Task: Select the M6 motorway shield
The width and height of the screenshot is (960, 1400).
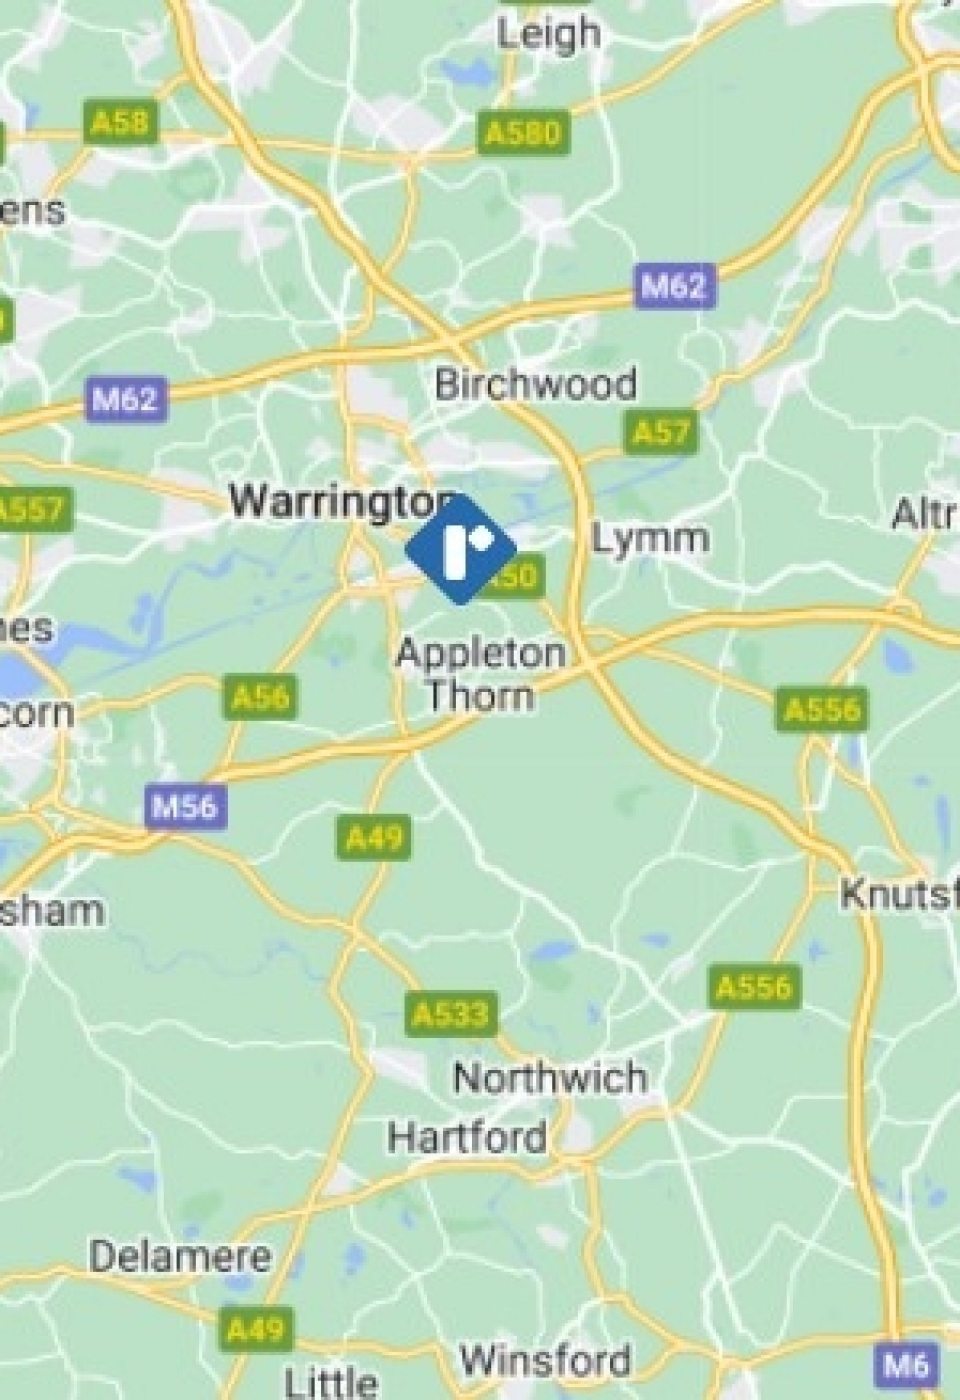Action: [907, 1365]
